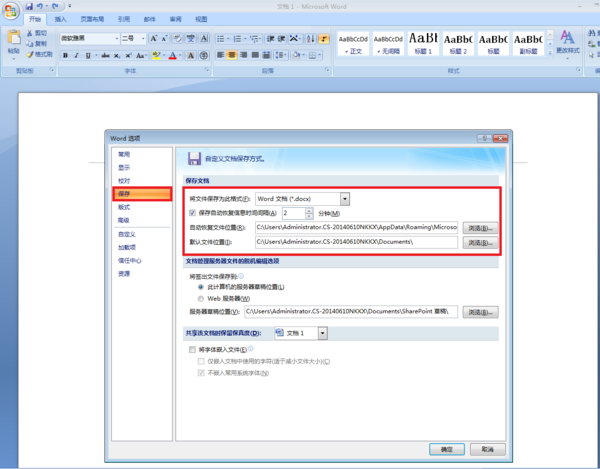Insert an enclosed character (circled 字 icon)
Screen dimensions: 600x469
pyautogui.click(x=204, y=55)
